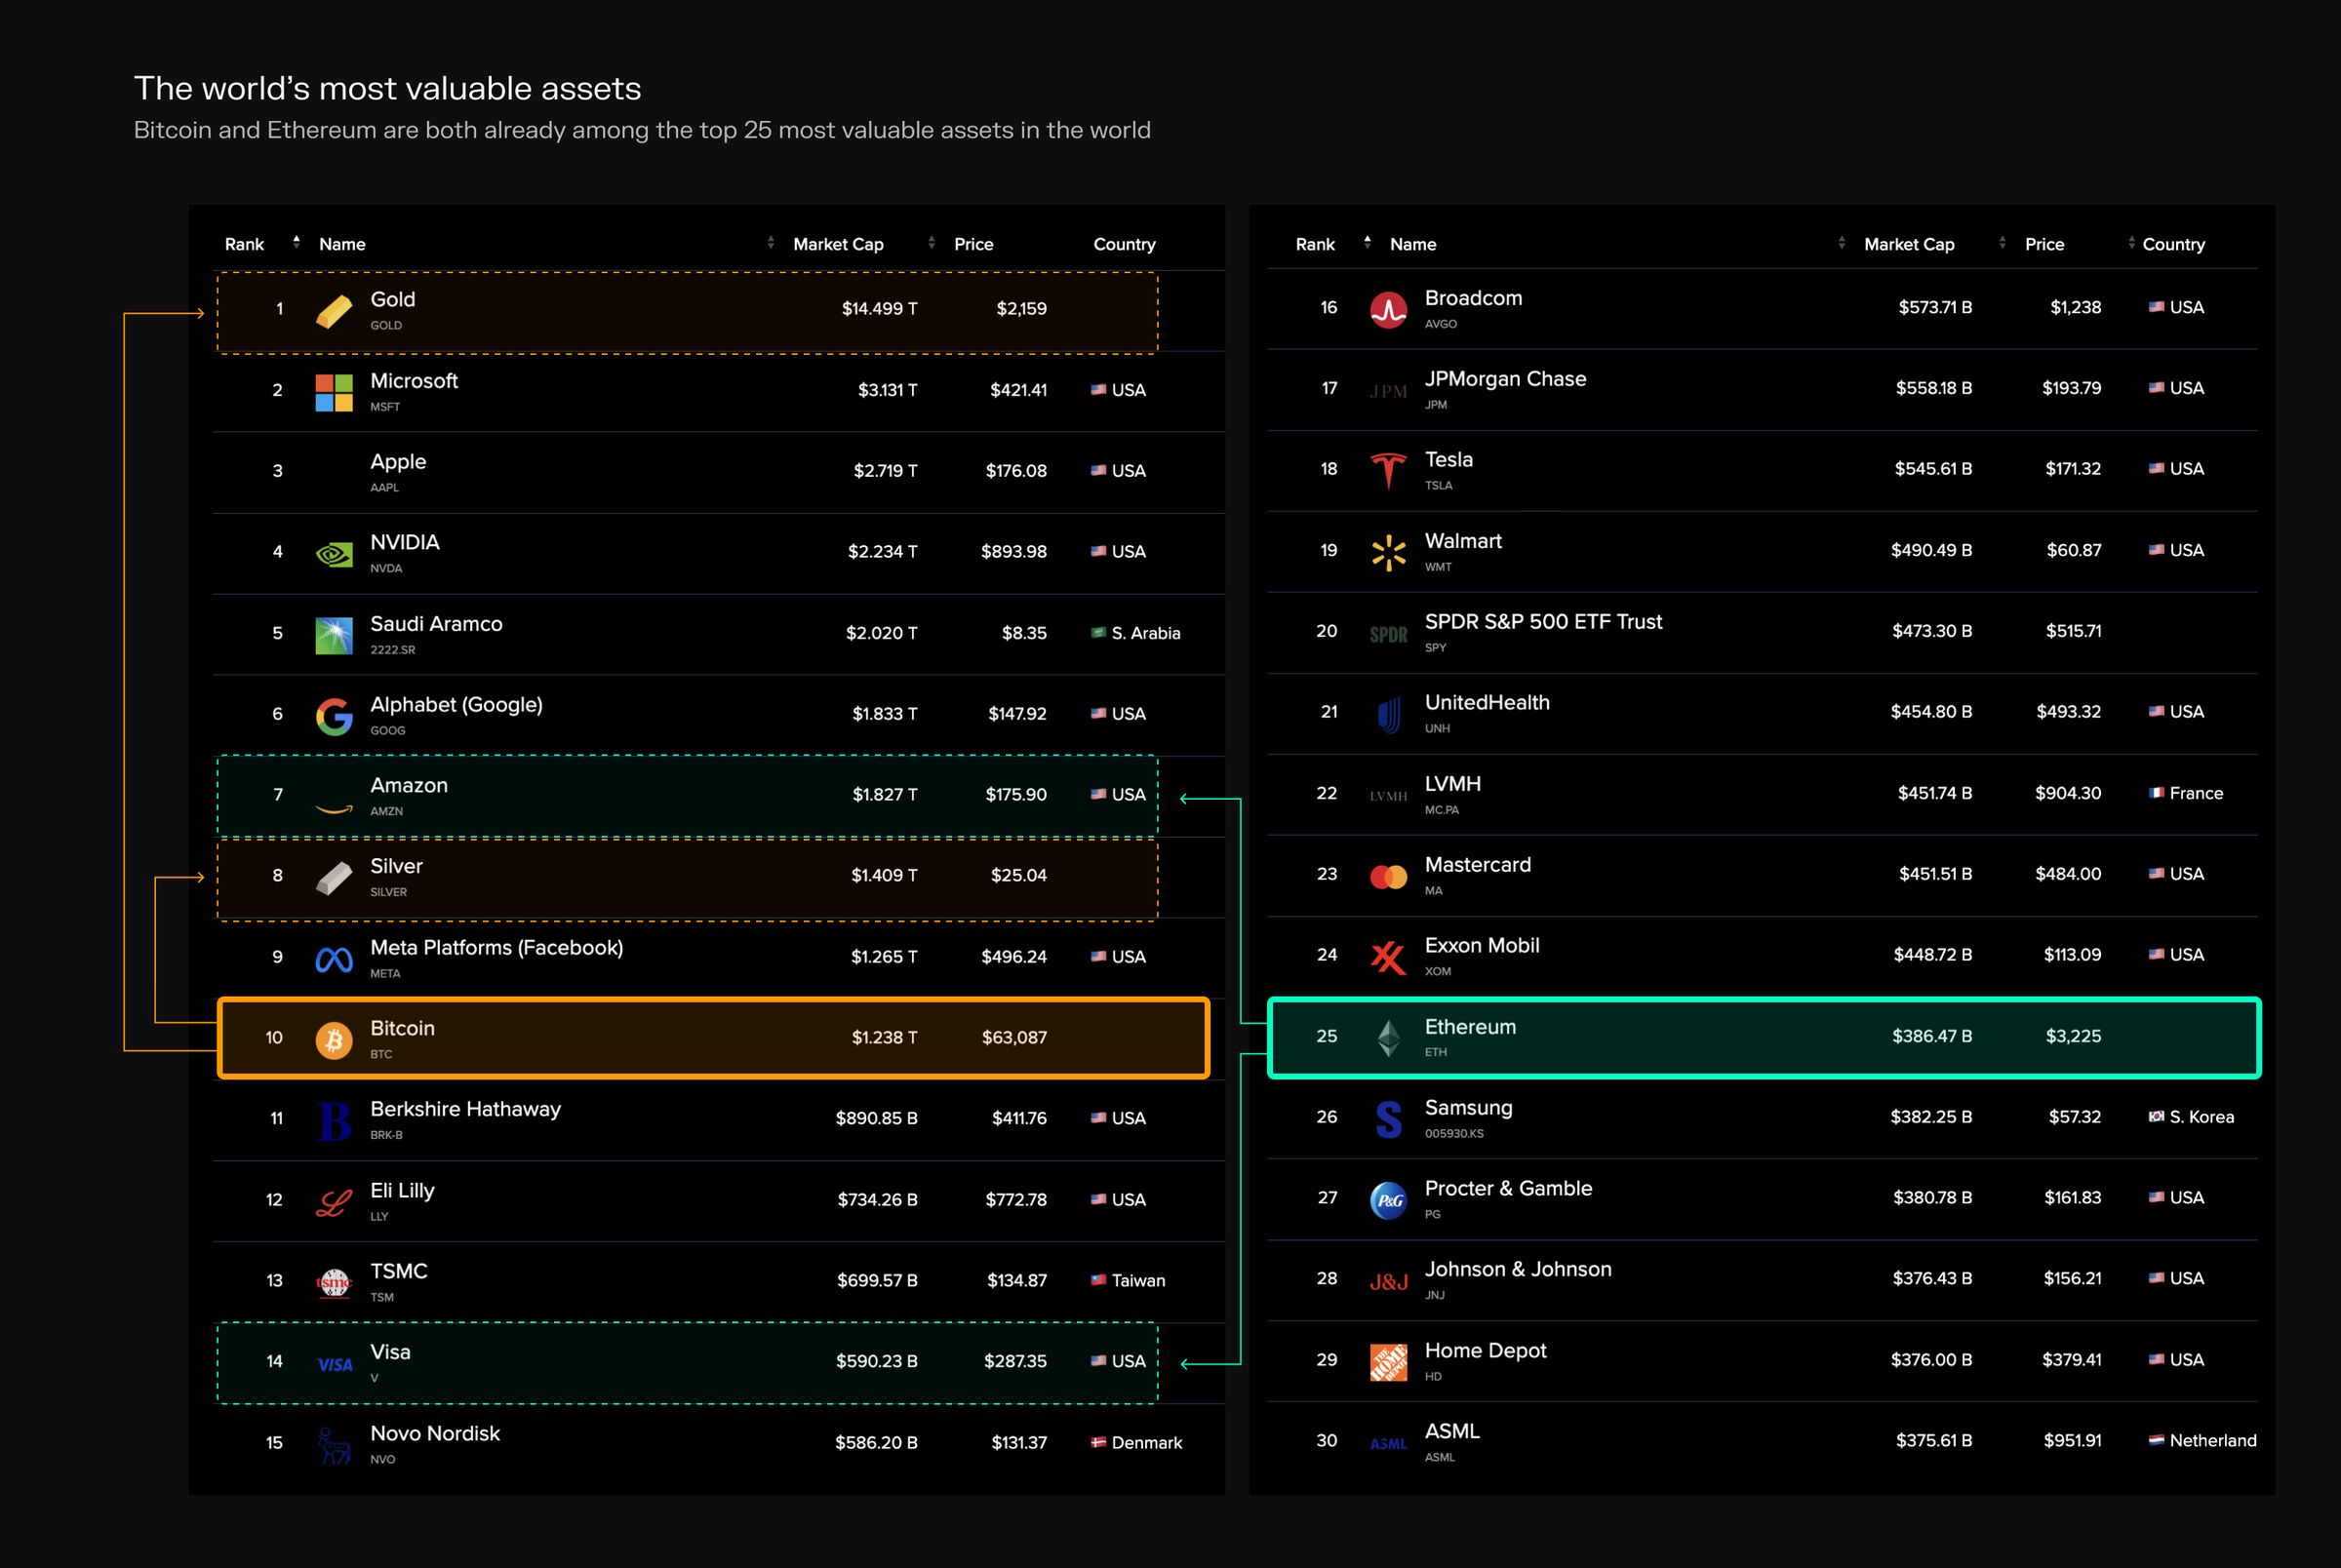
Task: Click the Meta Platforms infinity logo
Action: pyautogui.click(x=334, y=959)
